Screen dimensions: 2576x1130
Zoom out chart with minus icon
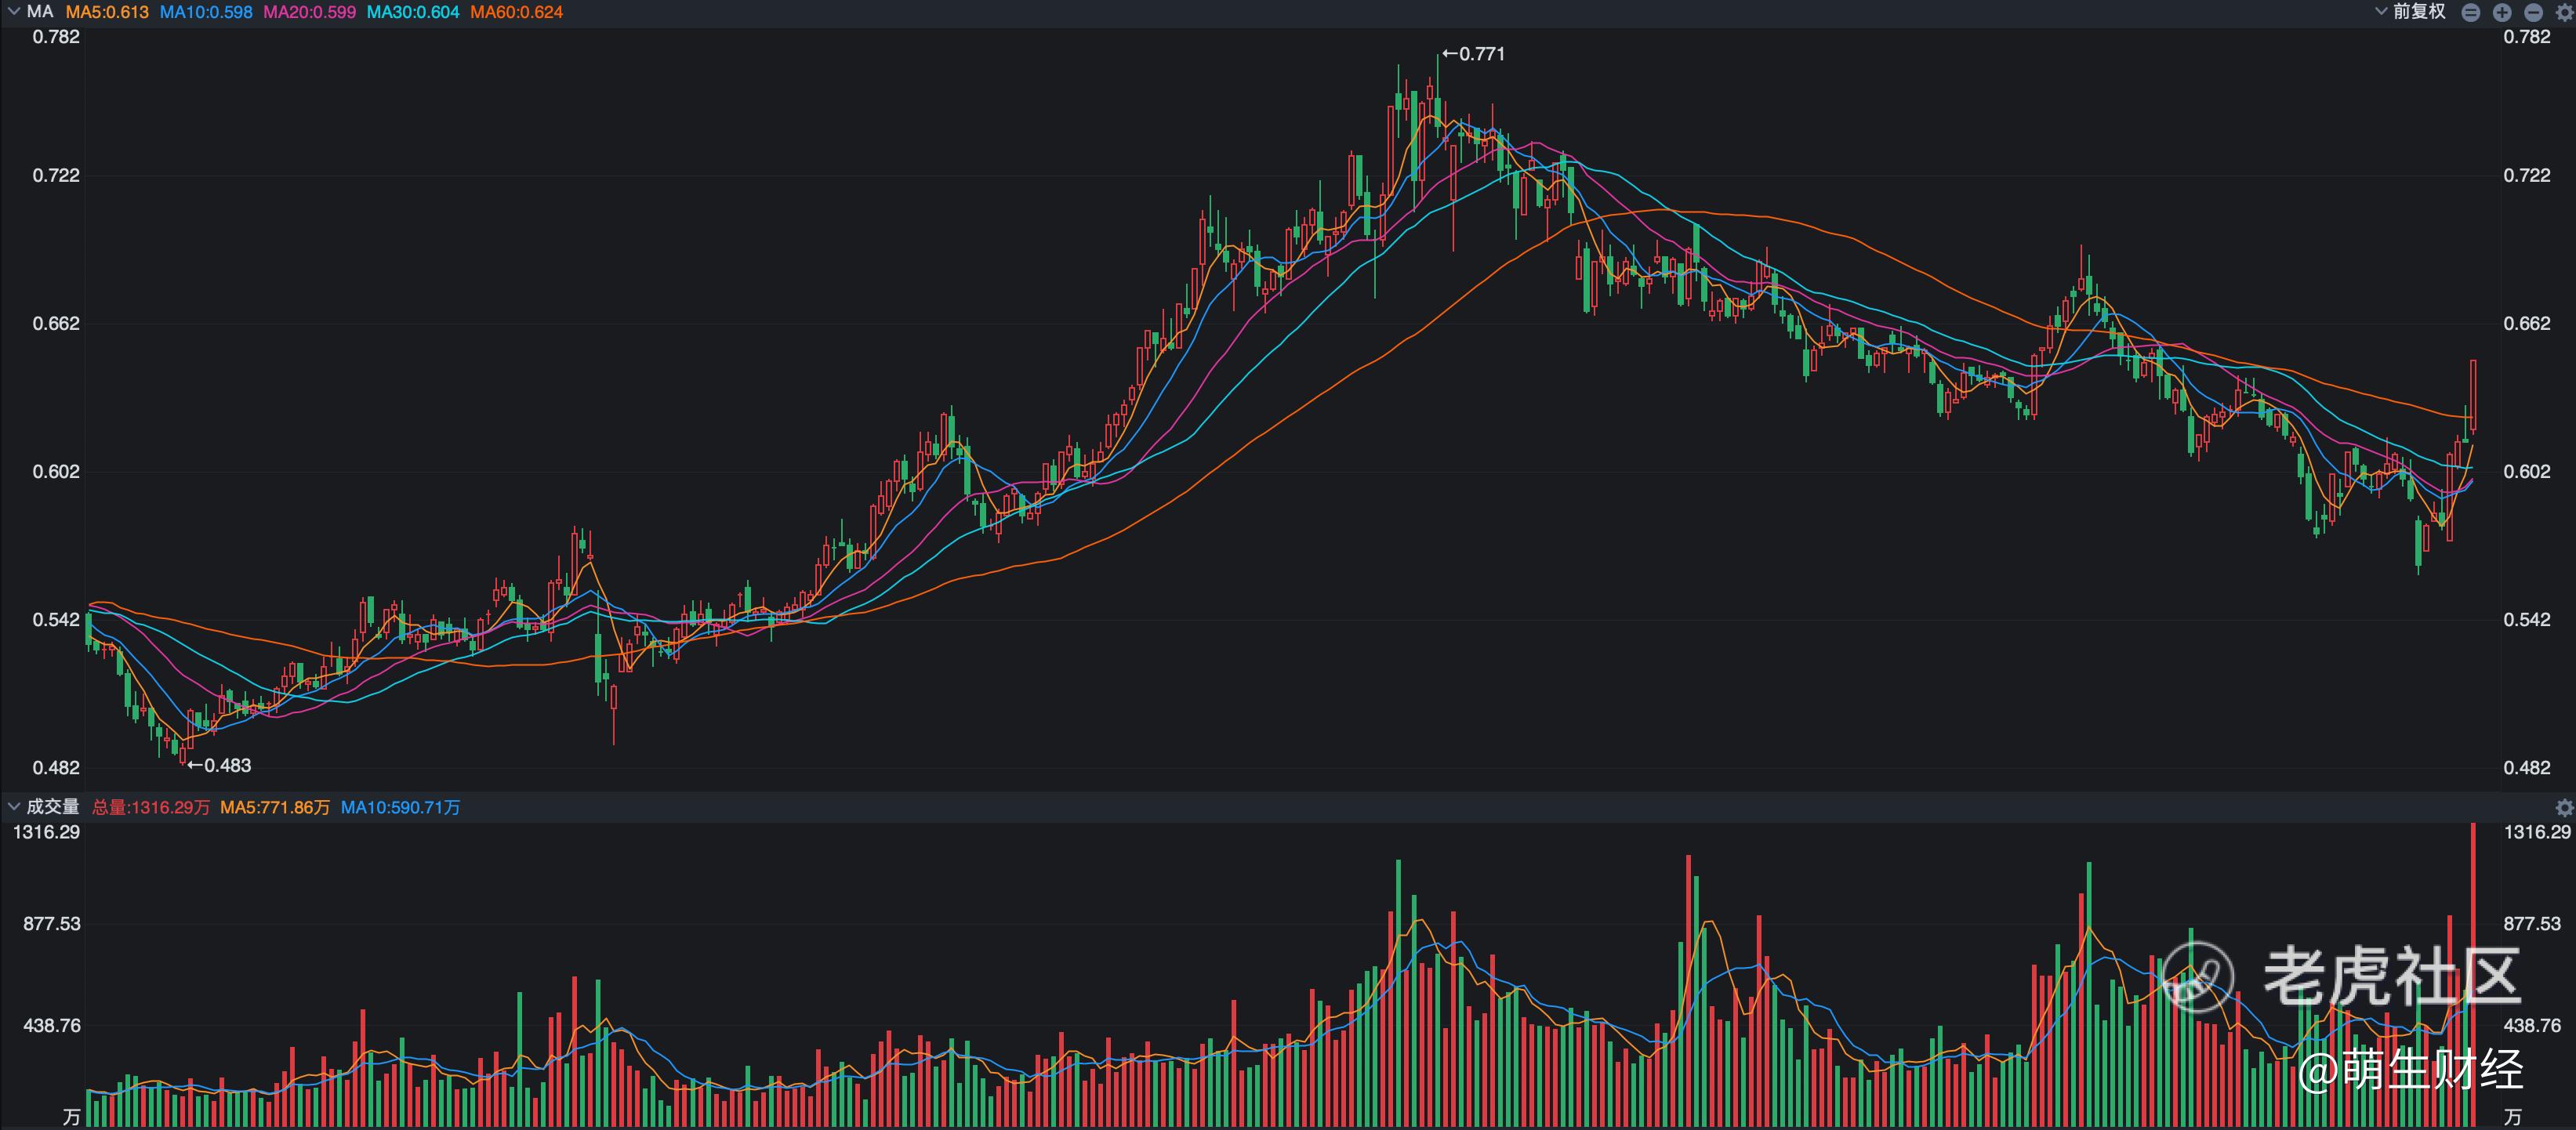2533,13
